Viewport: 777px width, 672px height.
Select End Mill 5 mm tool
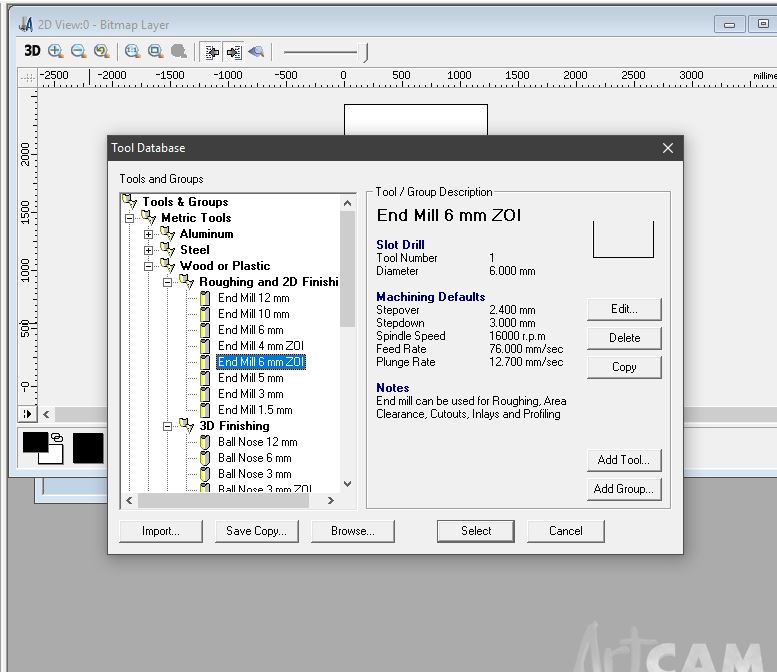pos(251,378)
